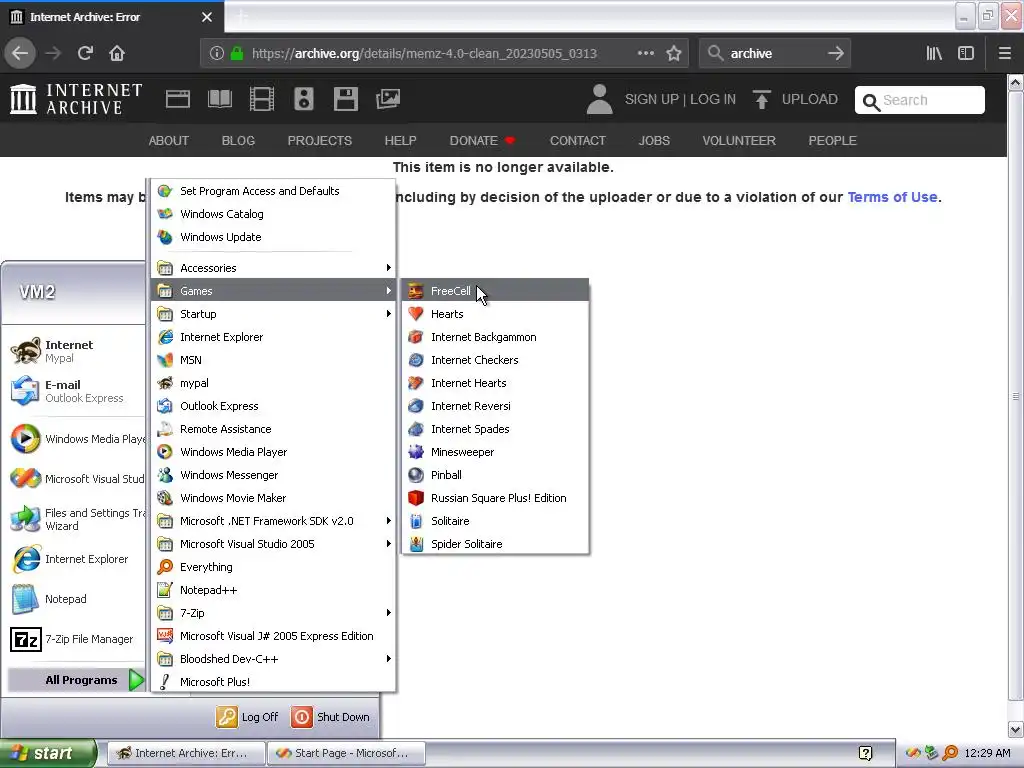The width and height of the screenshot is (1024, 768).
Task: Expand Bloodshed Dev-C++ submenu
Action: coord(274,659)
